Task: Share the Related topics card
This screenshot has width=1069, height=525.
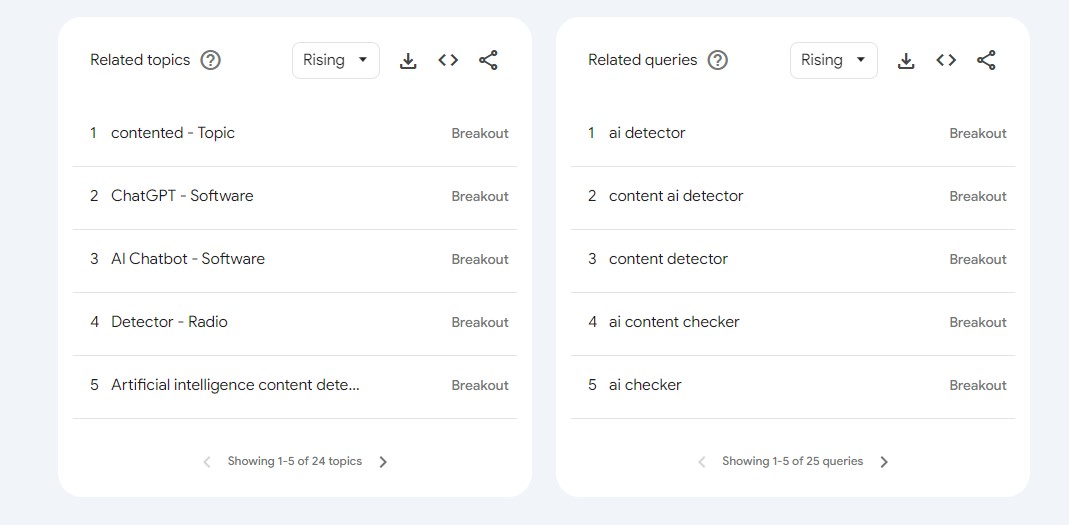Action: point(488,61)
